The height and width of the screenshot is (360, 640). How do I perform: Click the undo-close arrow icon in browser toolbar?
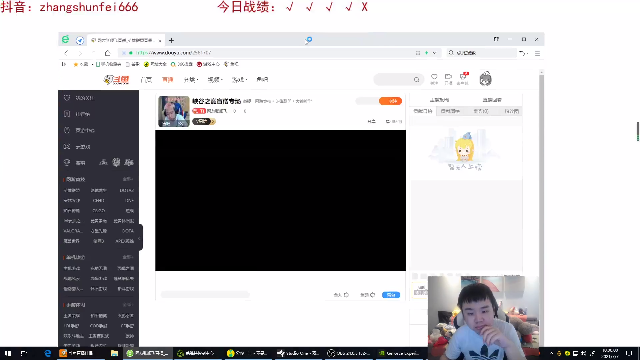click(x=522, y=53)
